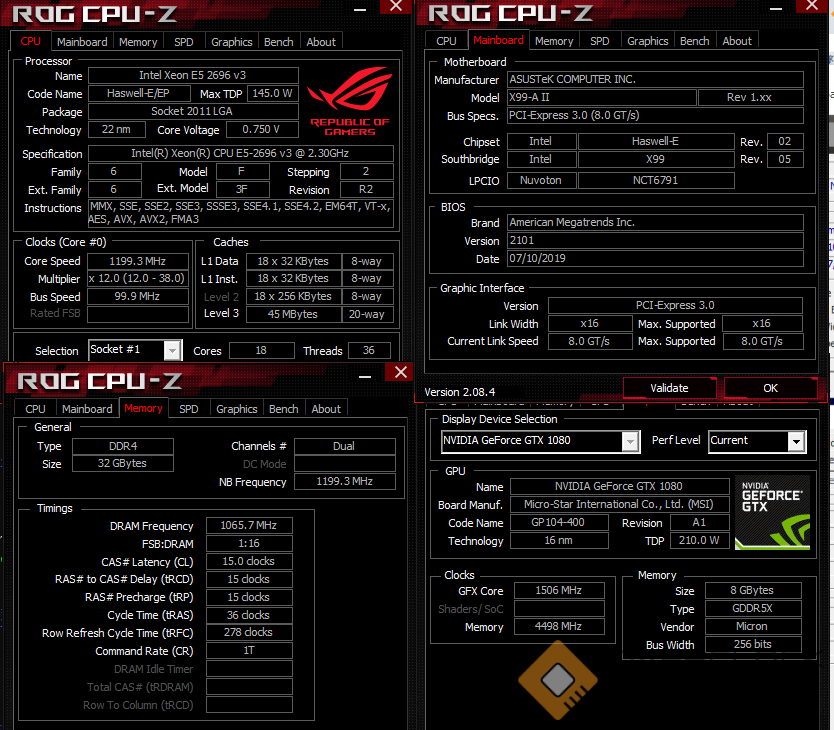Close the bottom-left Memory CPU-Z window
Screen dimensions: 834x730
401,372
